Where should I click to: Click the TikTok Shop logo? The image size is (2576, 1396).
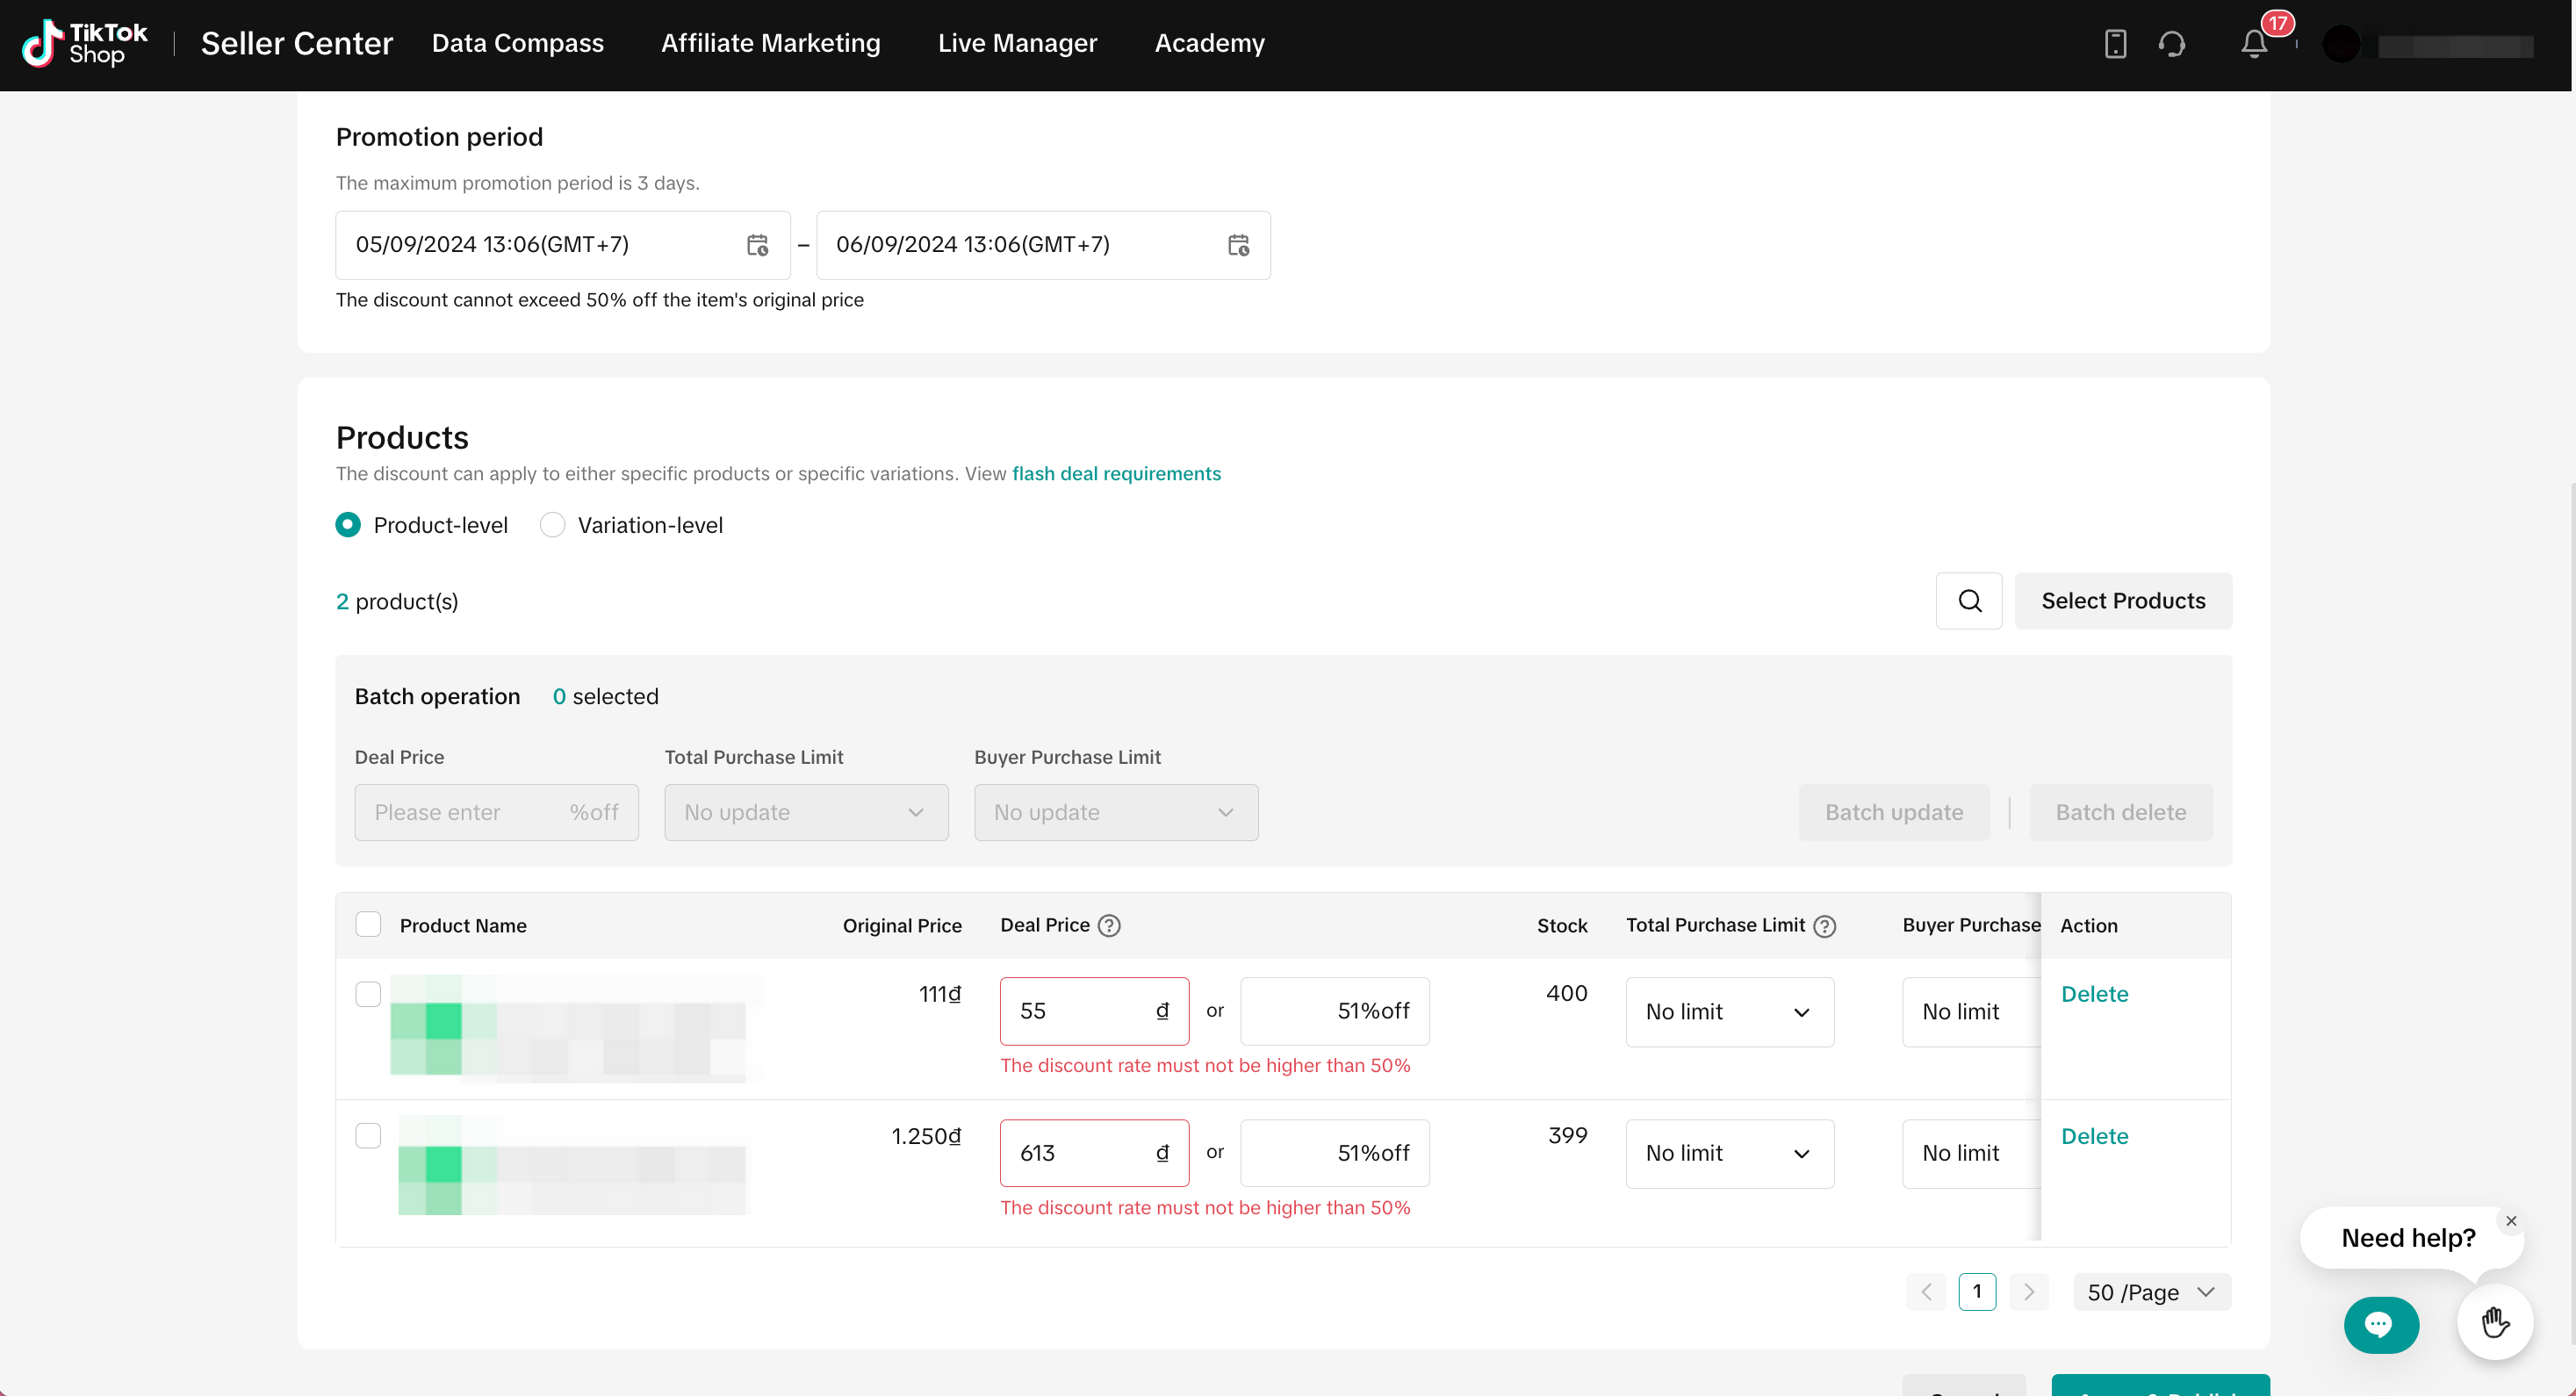click(85, 44)
